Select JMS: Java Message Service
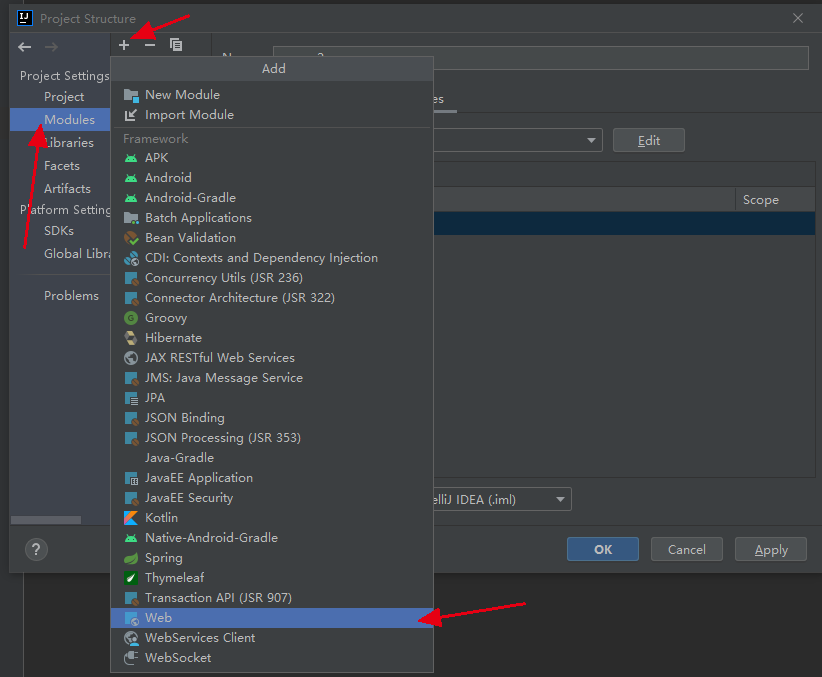The width and height of the screenshot is (822, 677). [x=272, y=378]
